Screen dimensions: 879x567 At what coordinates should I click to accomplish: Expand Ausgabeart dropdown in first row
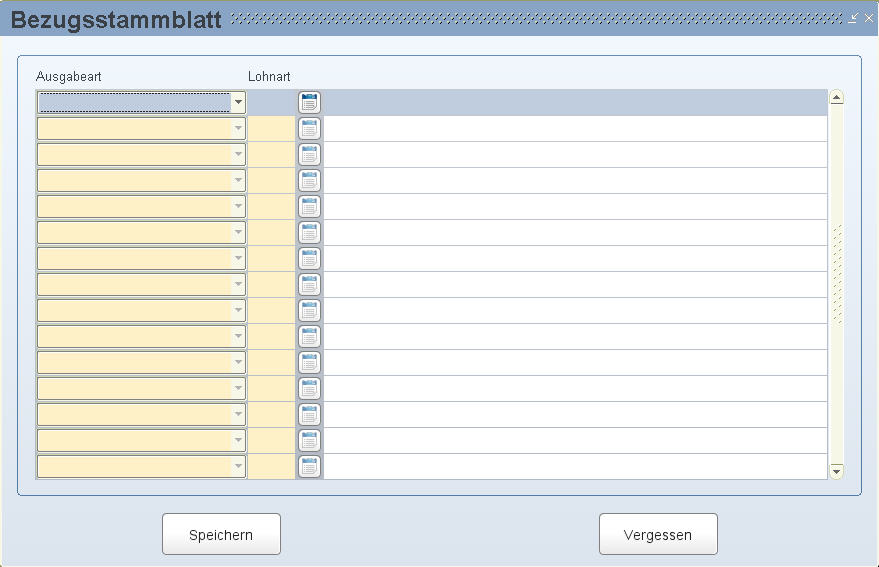pyautogui.click(x=238, y=103)
